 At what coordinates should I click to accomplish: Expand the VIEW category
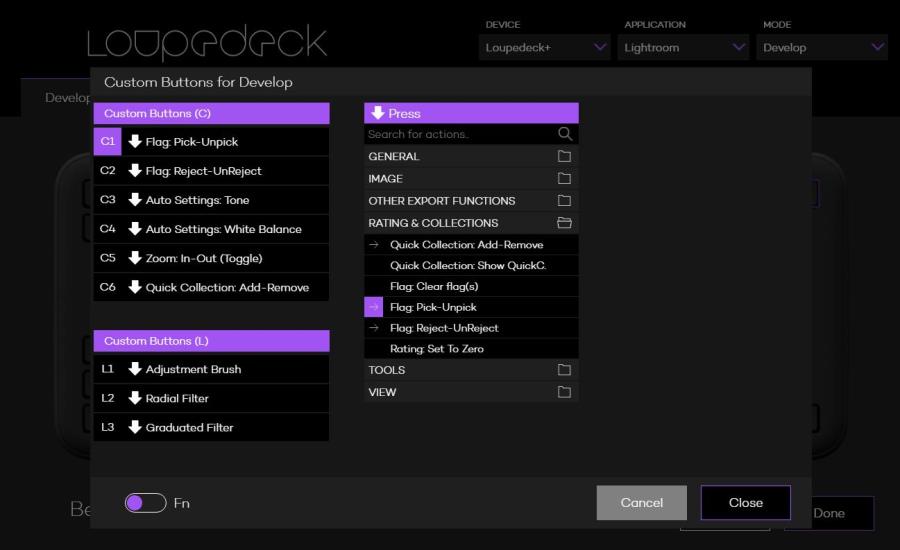point(471,392)
